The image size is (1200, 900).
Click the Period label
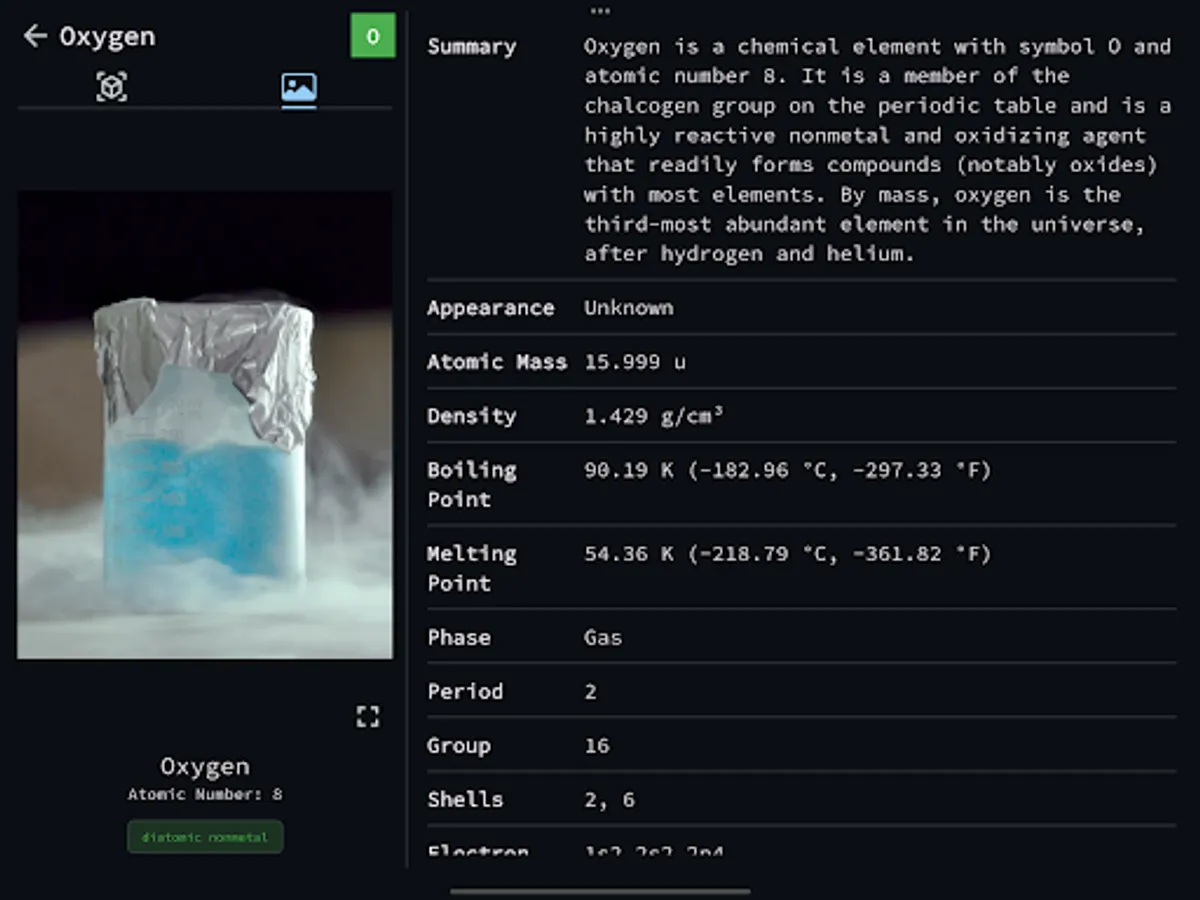[465, 691]
